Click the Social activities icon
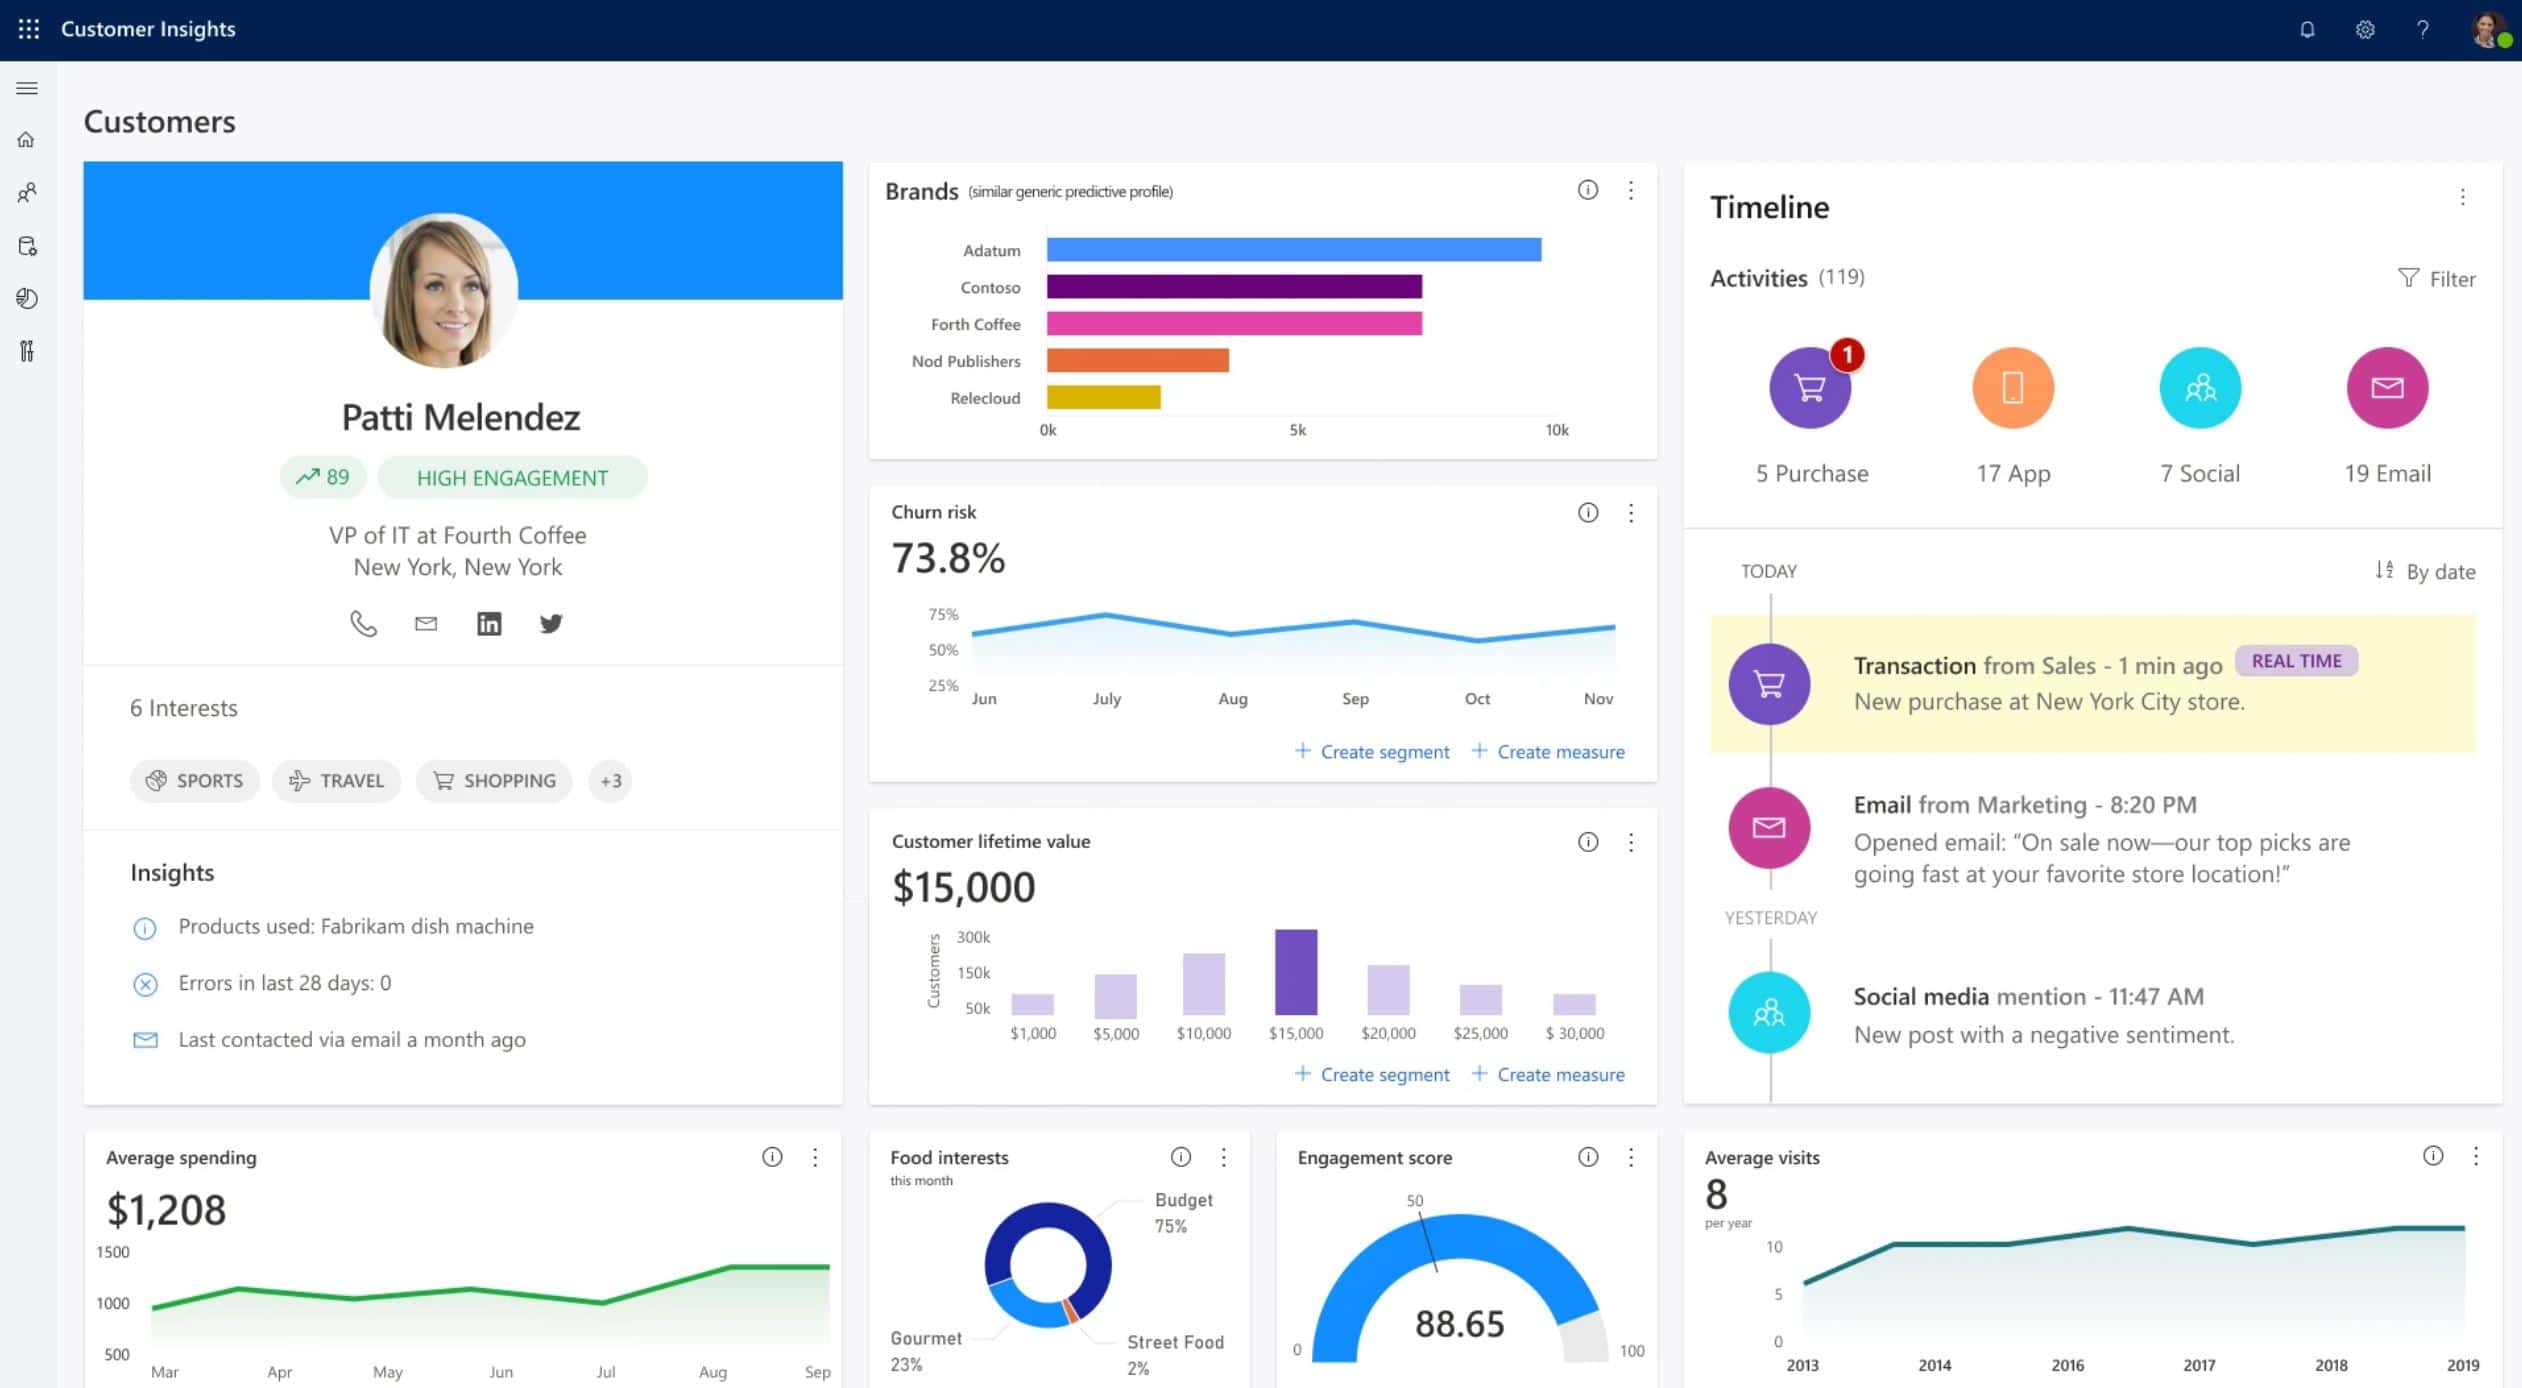 2199,385
